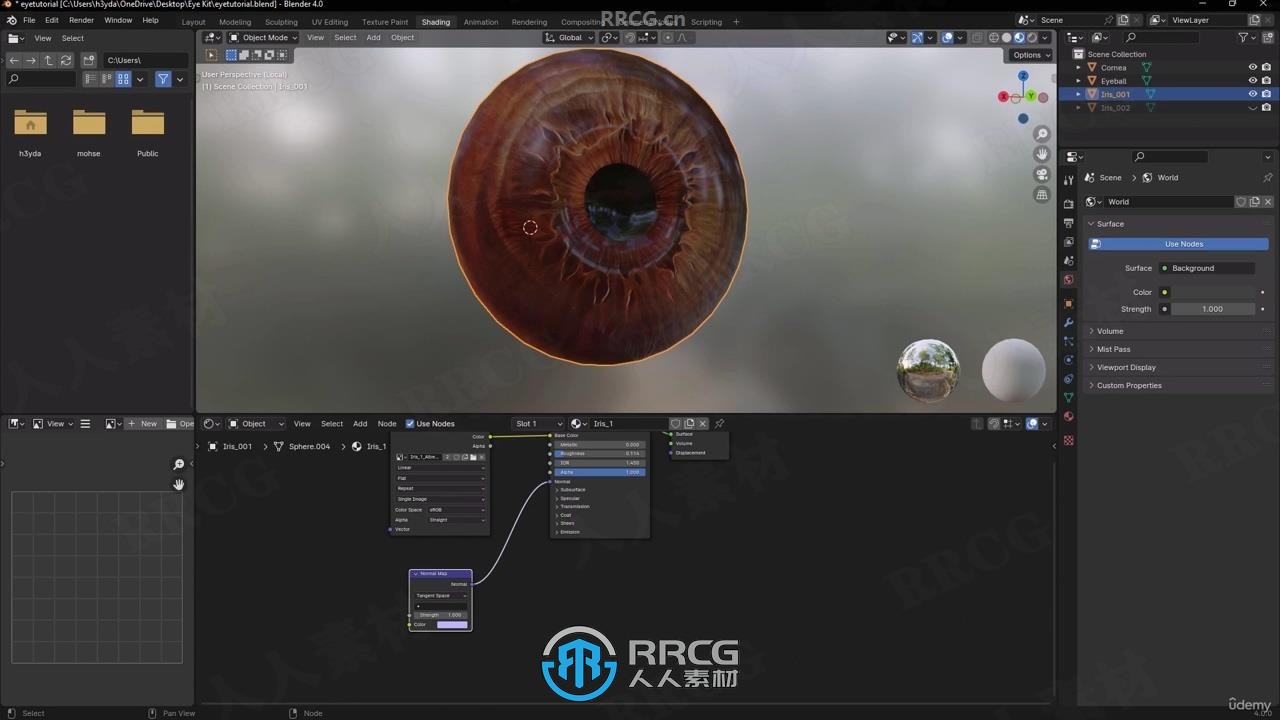The image size is (1280, 720).
Task: Toggle X-ray mode in viewport header
Action: [975, 38]
